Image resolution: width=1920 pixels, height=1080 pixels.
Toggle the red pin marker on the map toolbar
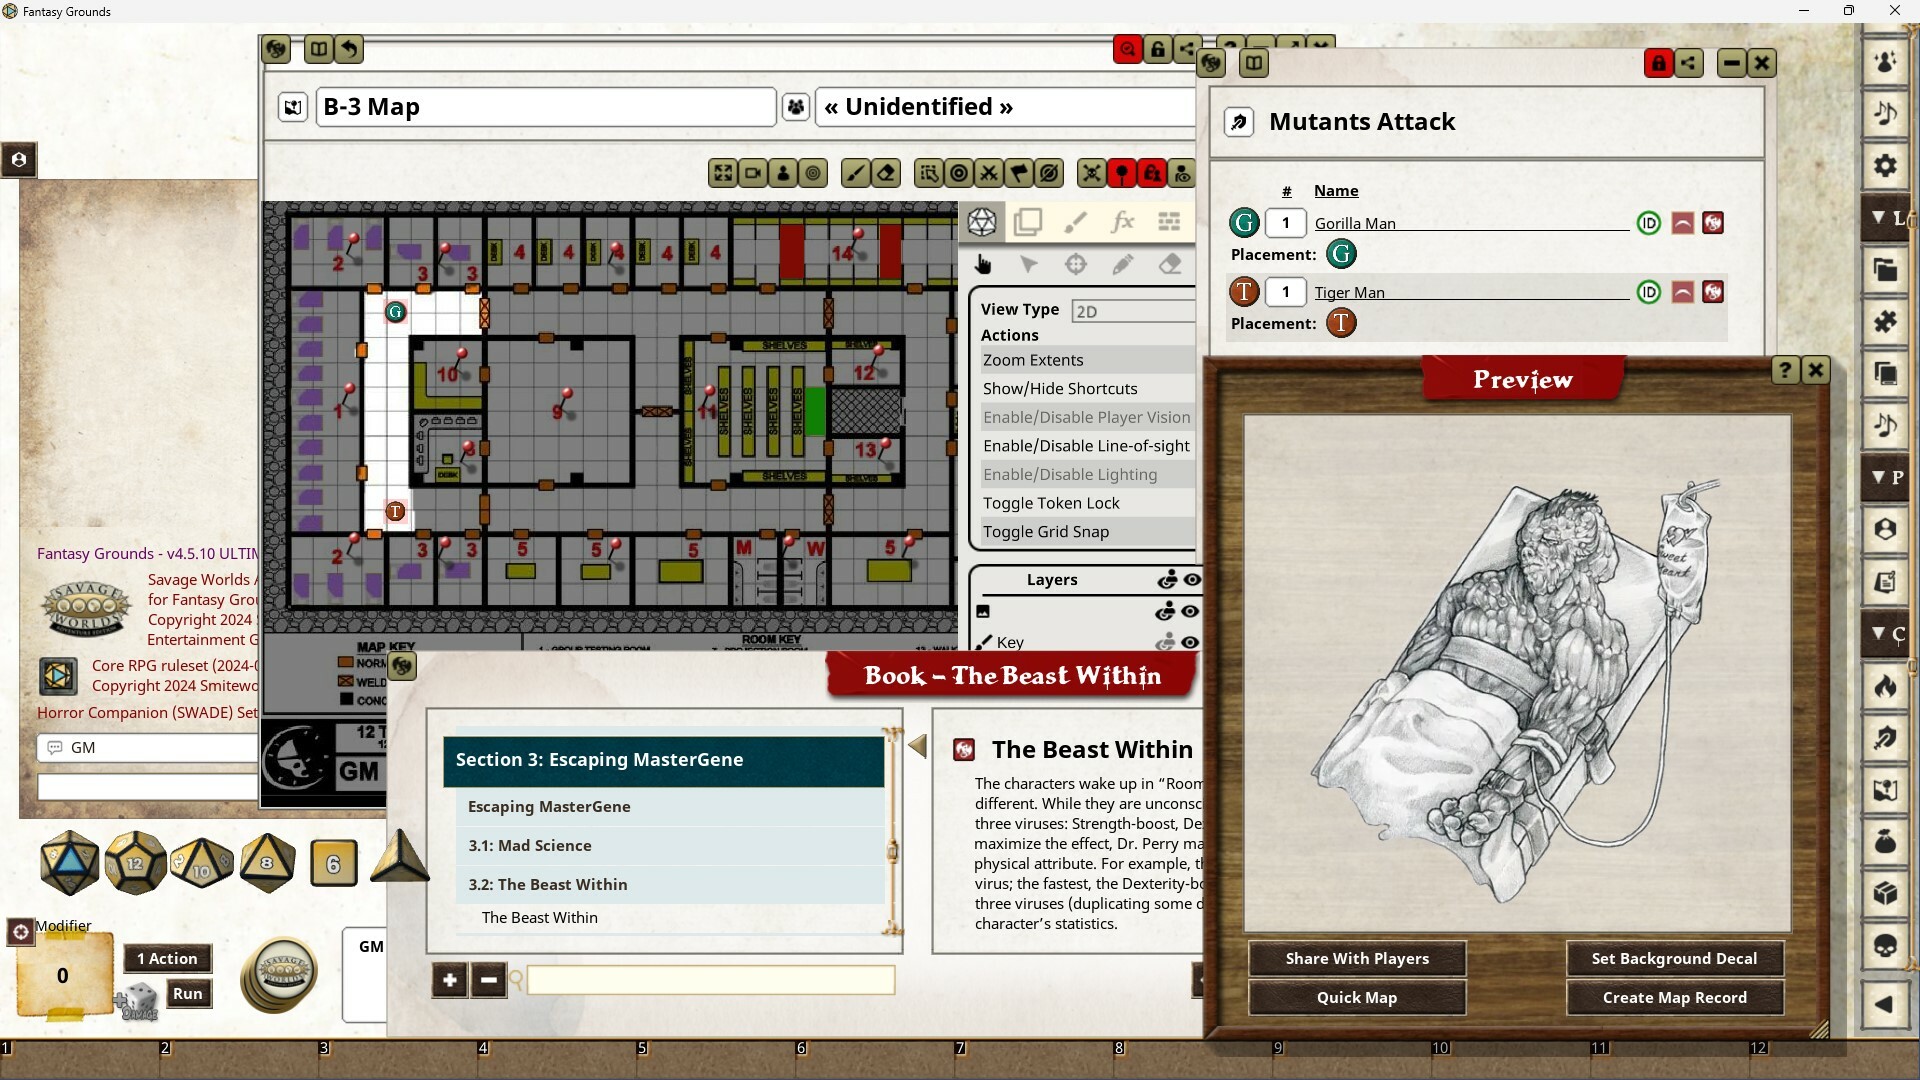(1122, 172)
